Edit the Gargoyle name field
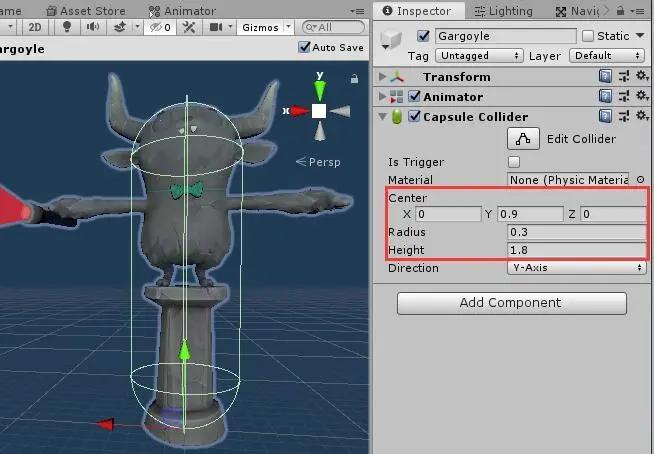This screenshot has height=454, width=654. tap(506, 36)
